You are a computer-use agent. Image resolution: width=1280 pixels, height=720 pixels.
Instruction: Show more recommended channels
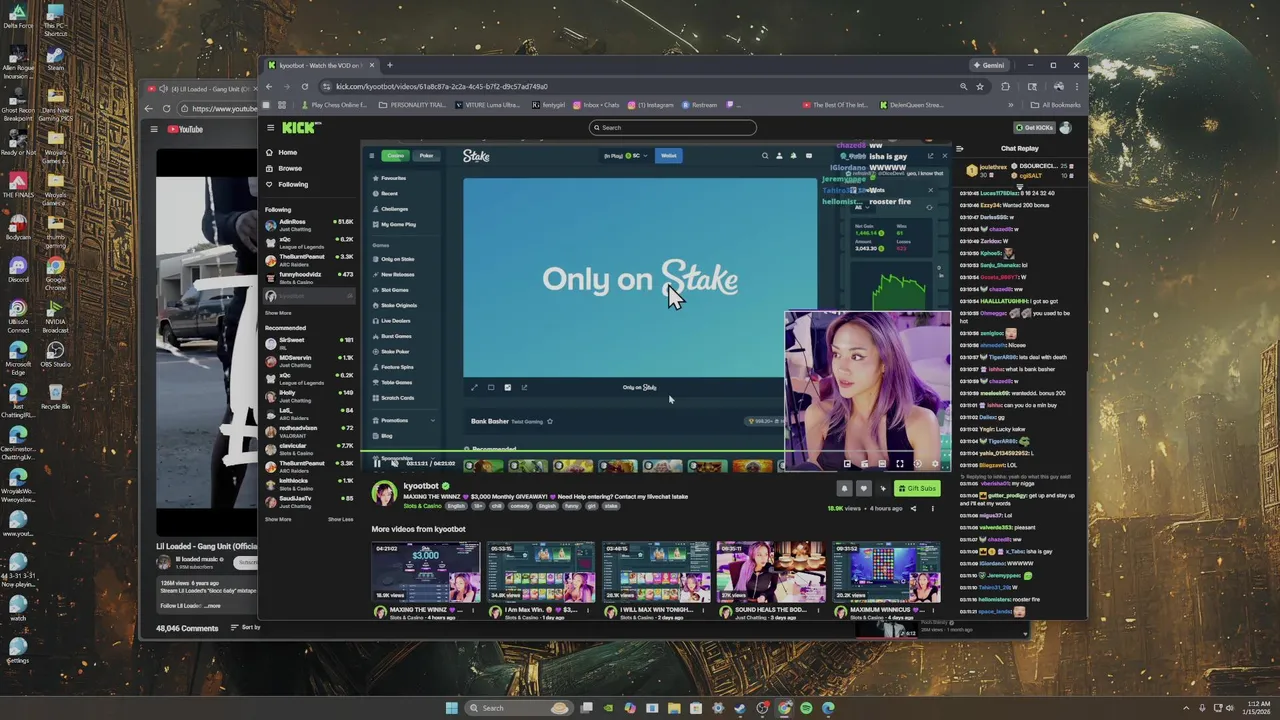(278, 519)
